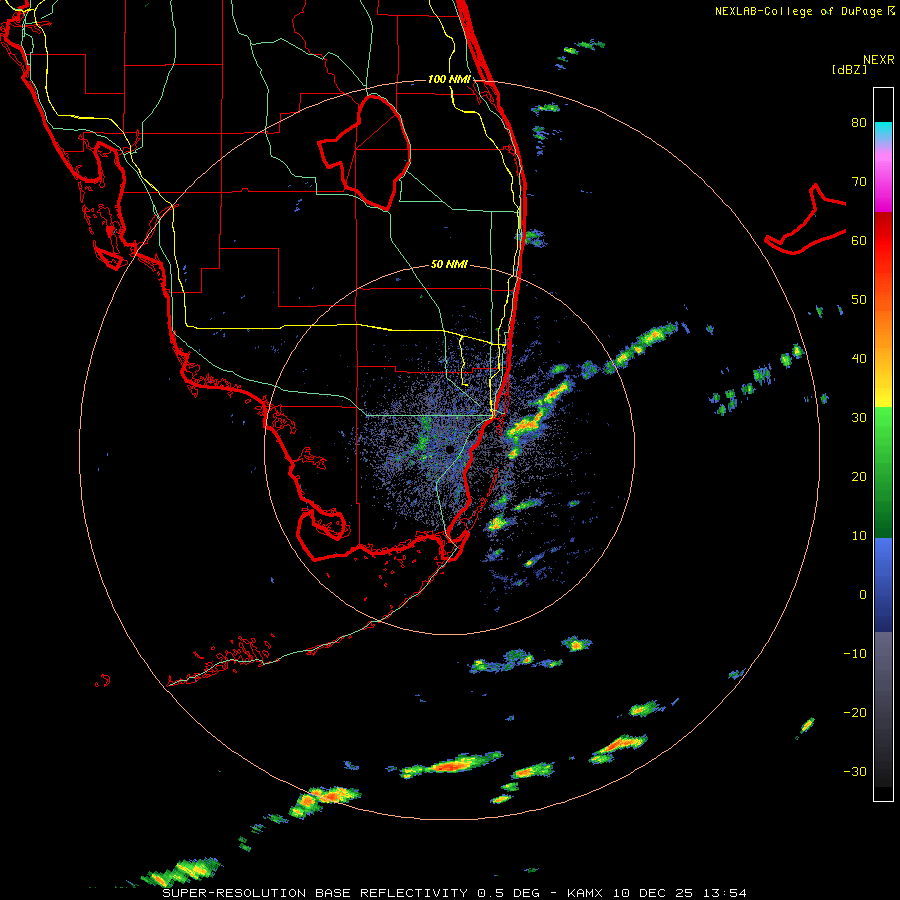
Task: Click the 100 NMI range ring label
Action: tap(449, 79)
